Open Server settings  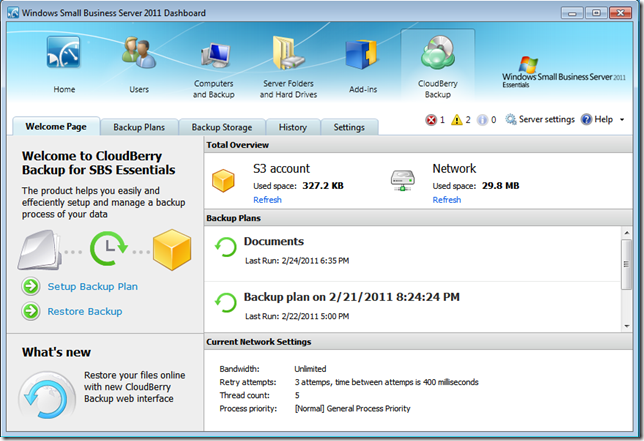[x=539, y=120]
